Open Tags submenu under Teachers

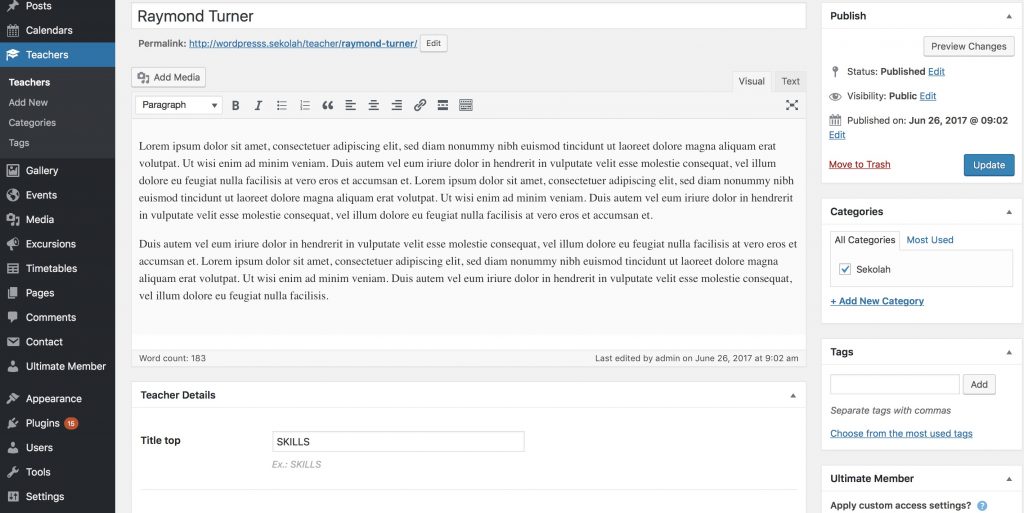19,143
